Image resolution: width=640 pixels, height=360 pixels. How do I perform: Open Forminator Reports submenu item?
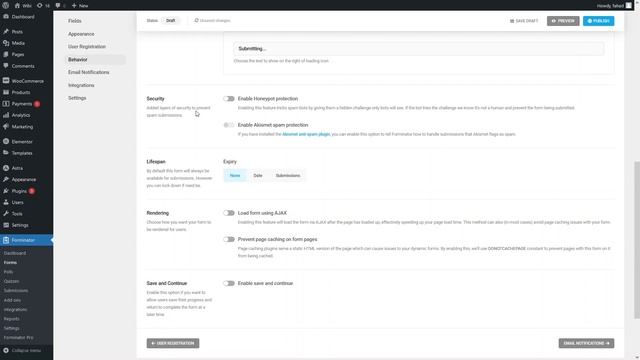[x=11, y=319]
